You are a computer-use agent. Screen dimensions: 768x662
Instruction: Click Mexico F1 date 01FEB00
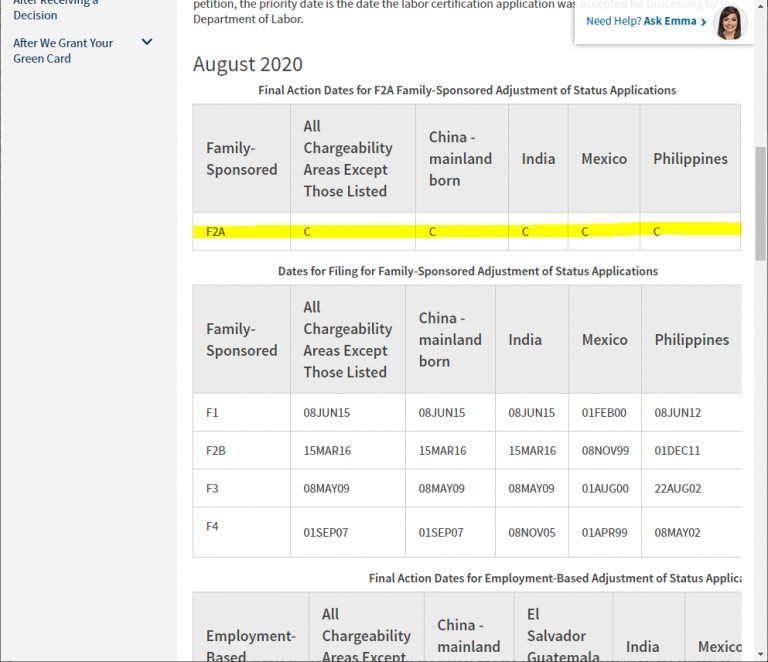coord(604,413)
